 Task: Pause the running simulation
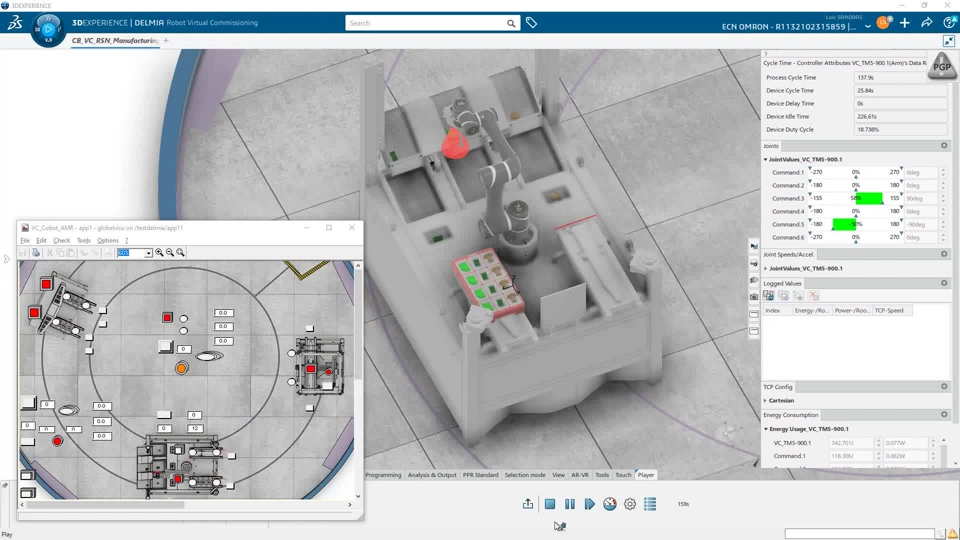click(x=570, y=504)
